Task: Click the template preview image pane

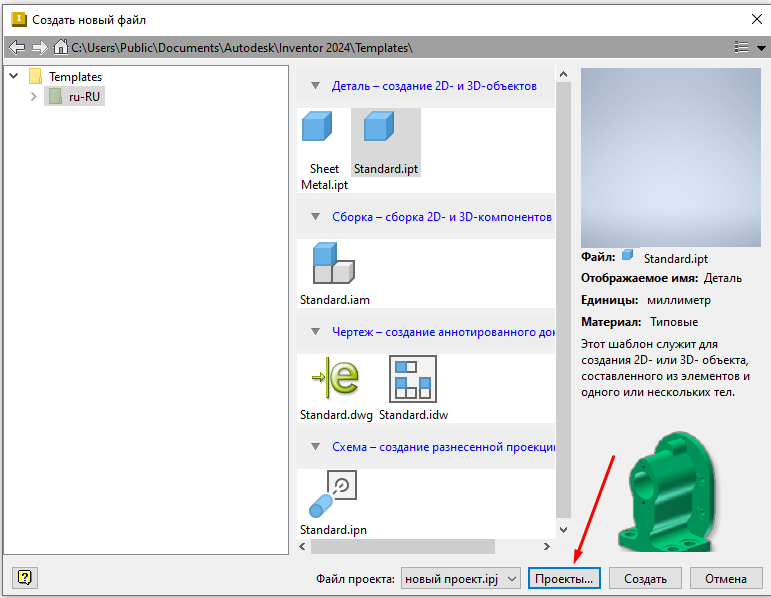Action: [x=671, y=157]
